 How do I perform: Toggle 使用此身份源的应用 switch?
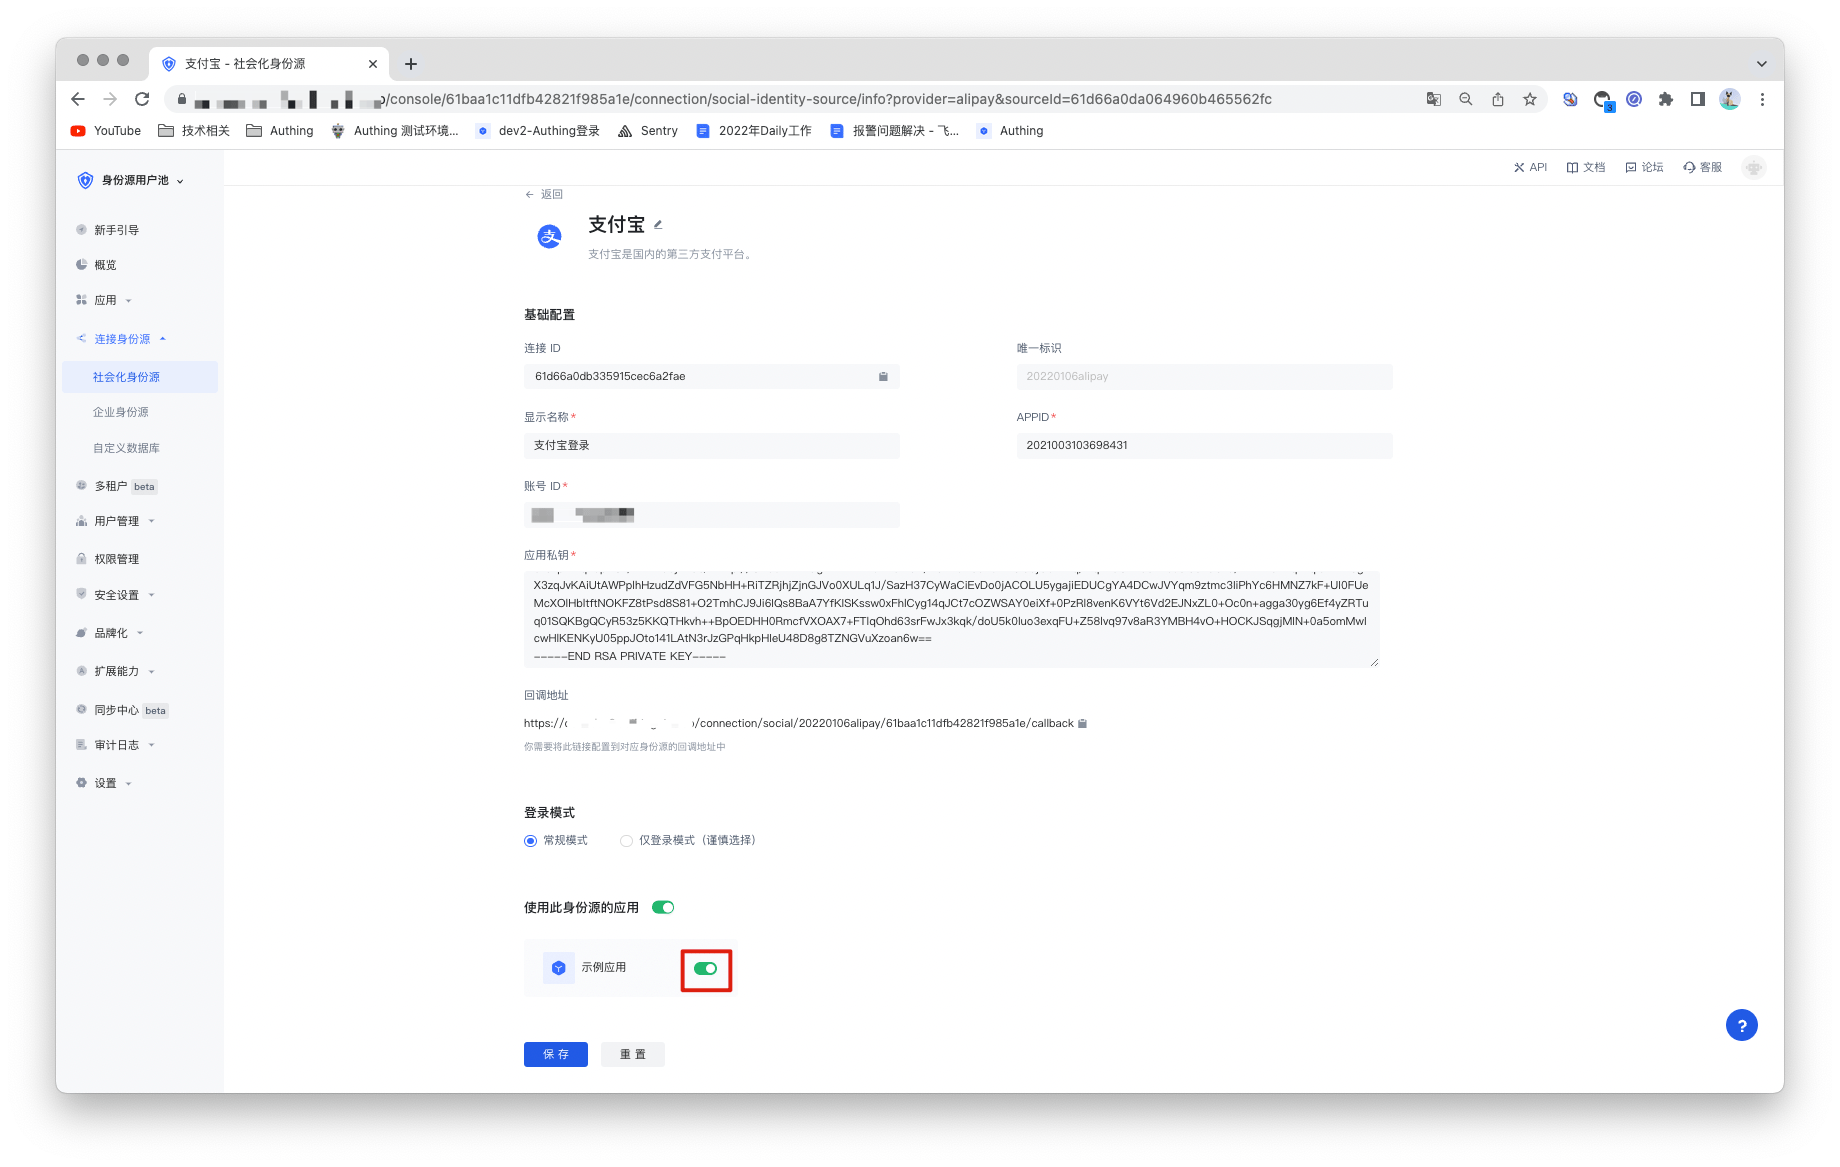pos(663,908)
